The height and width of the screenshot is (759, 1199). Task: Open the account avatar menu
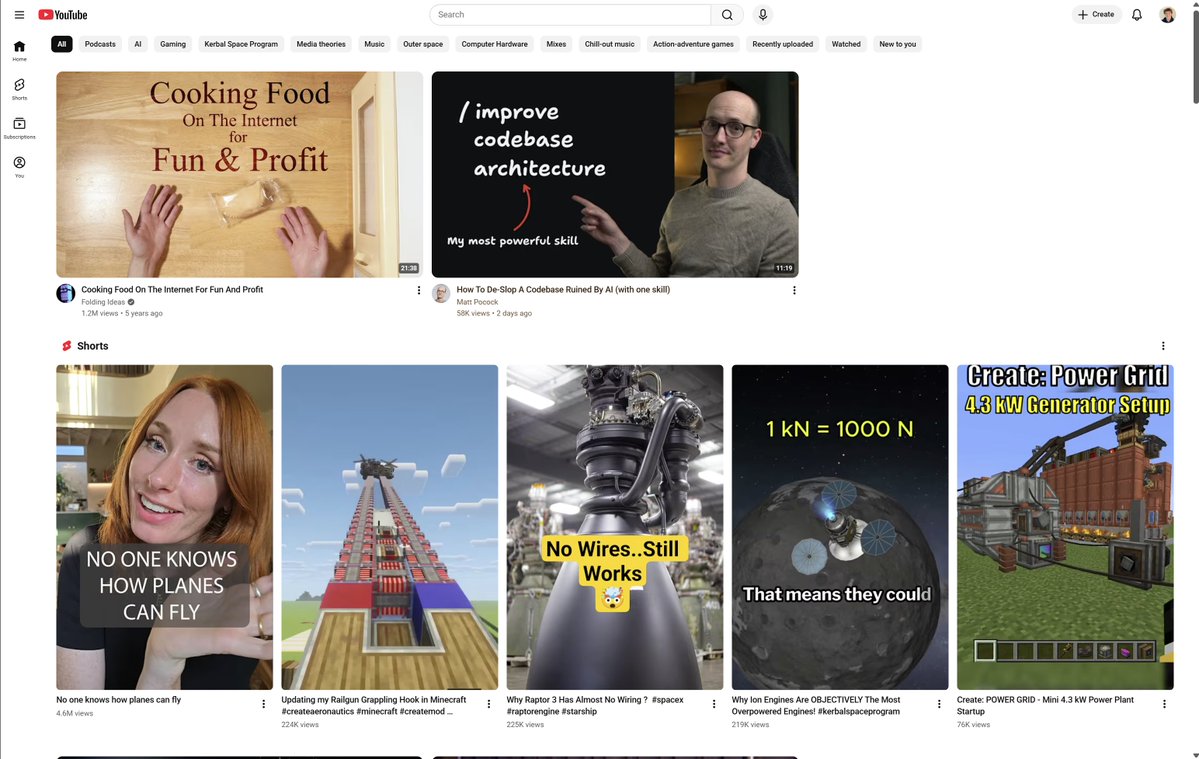pyautogui.click(x=1167, y=15)
